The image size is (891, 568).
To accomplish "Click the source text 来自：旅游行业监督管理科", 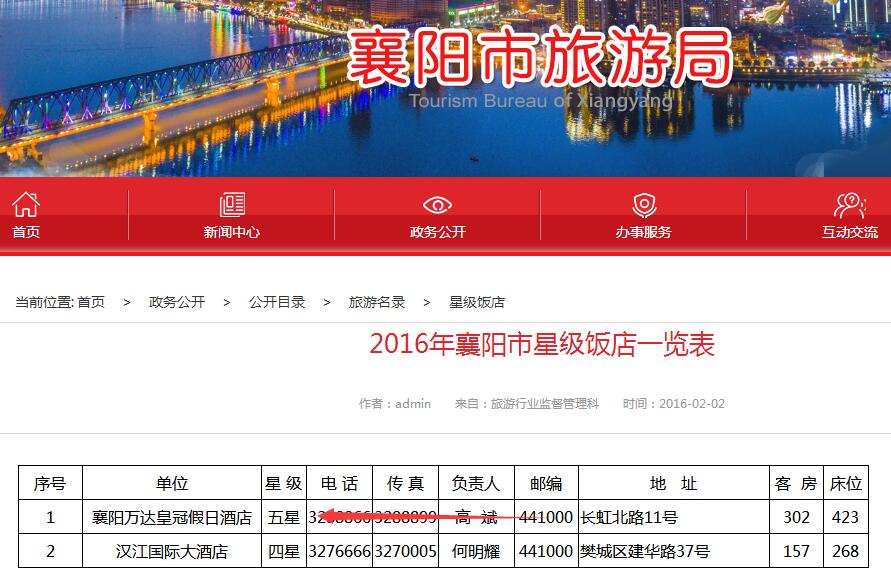I will click(x=527, y=404).
